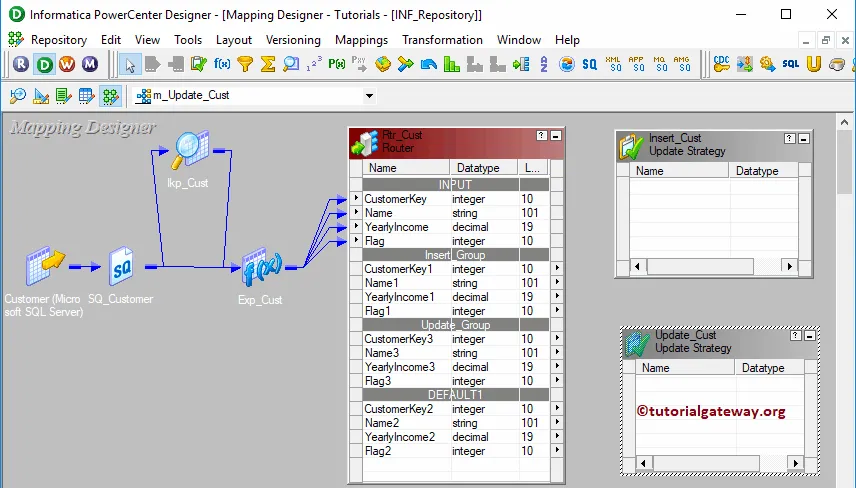Select the SQ_Customer source qualifier icon
The image size is (856, 488).
121,266
